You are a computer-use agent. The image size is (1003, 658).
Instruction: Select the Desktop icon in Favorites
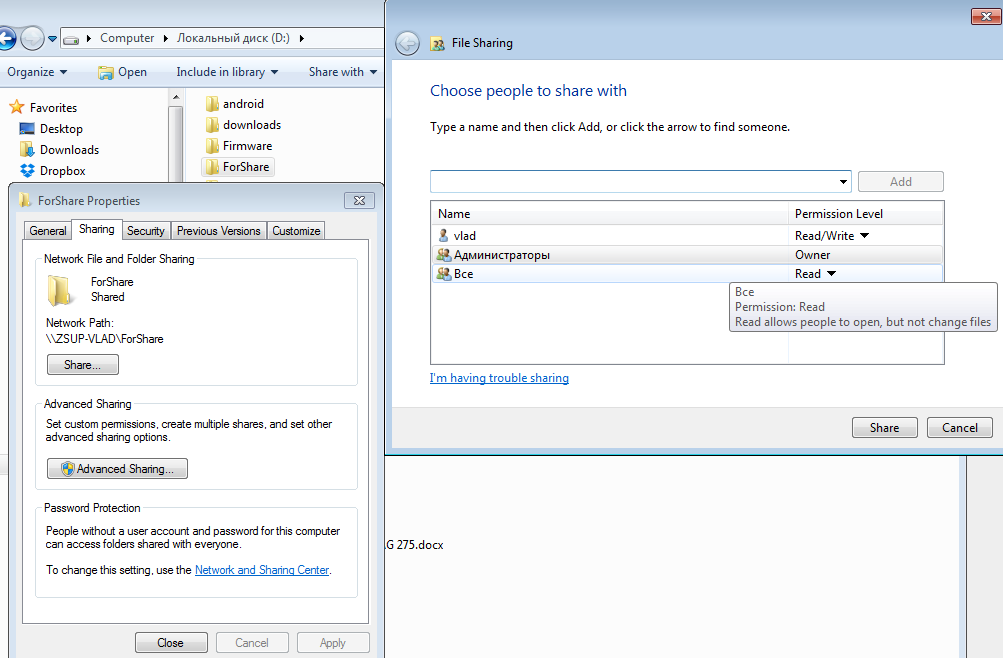pos(27,129)
